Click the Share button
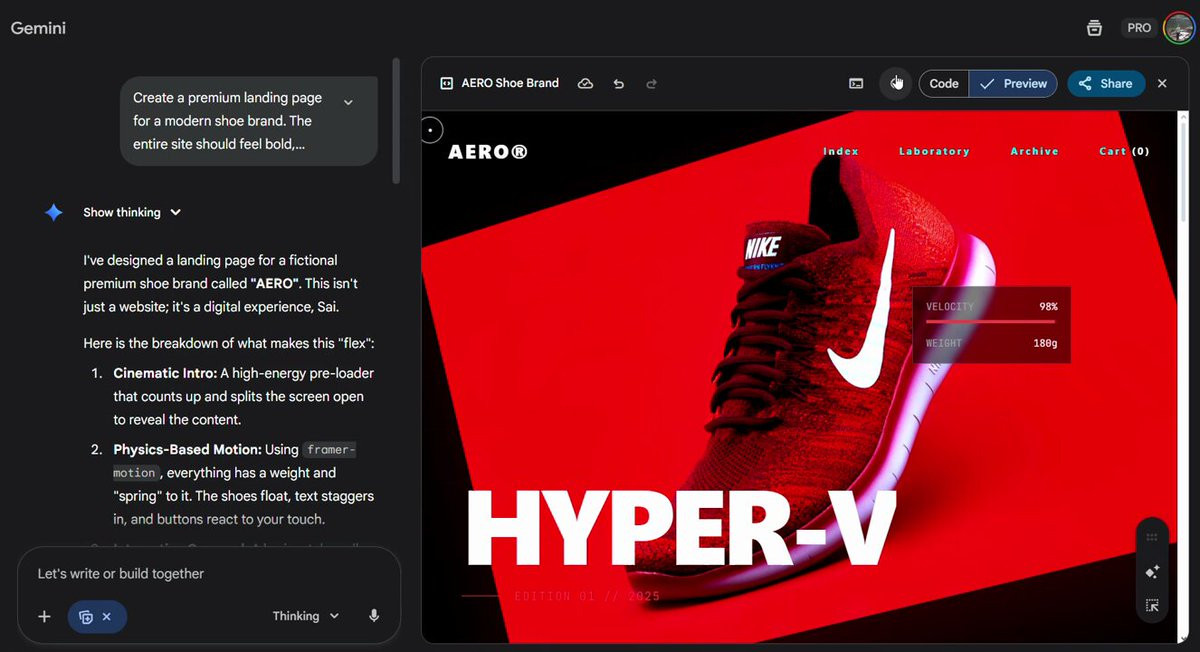This screenshot has width=1200, height=652. point(1106,84)
